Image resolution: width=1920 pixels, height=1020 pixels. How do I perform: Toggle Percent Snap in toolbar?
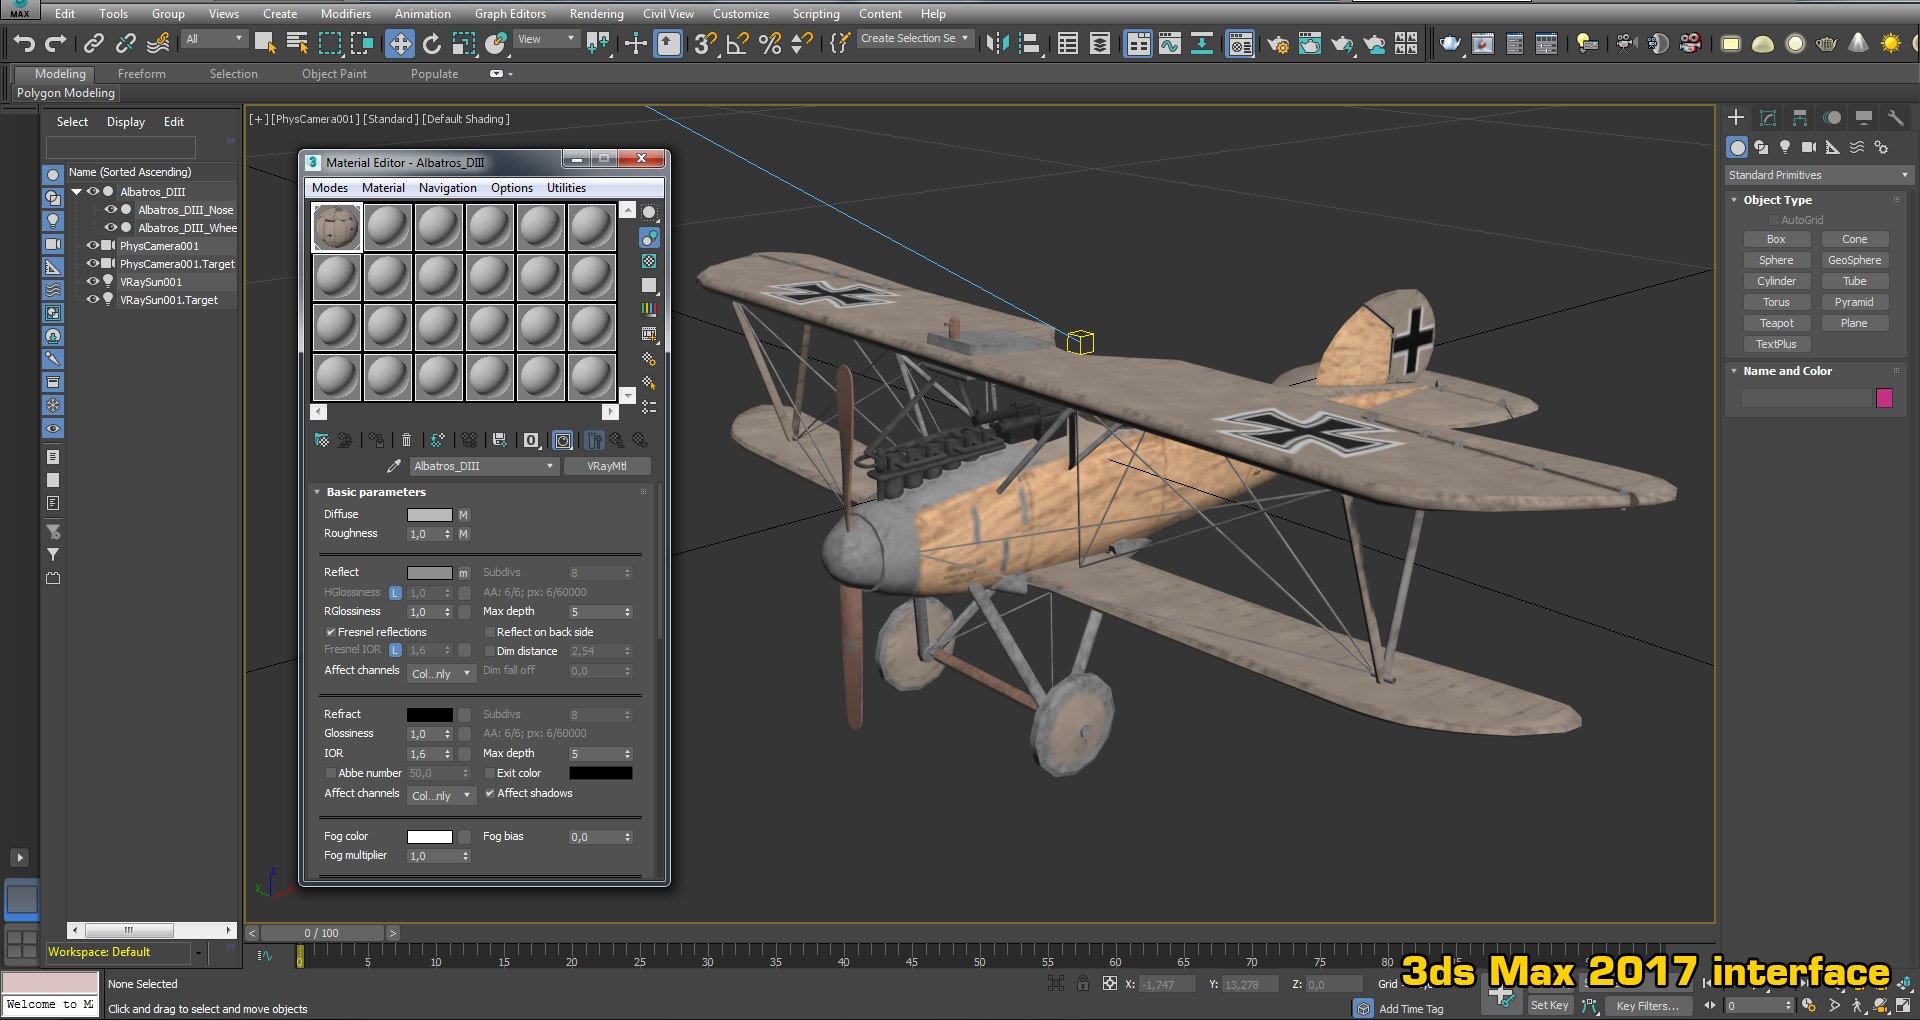click(x=769, y=43)
